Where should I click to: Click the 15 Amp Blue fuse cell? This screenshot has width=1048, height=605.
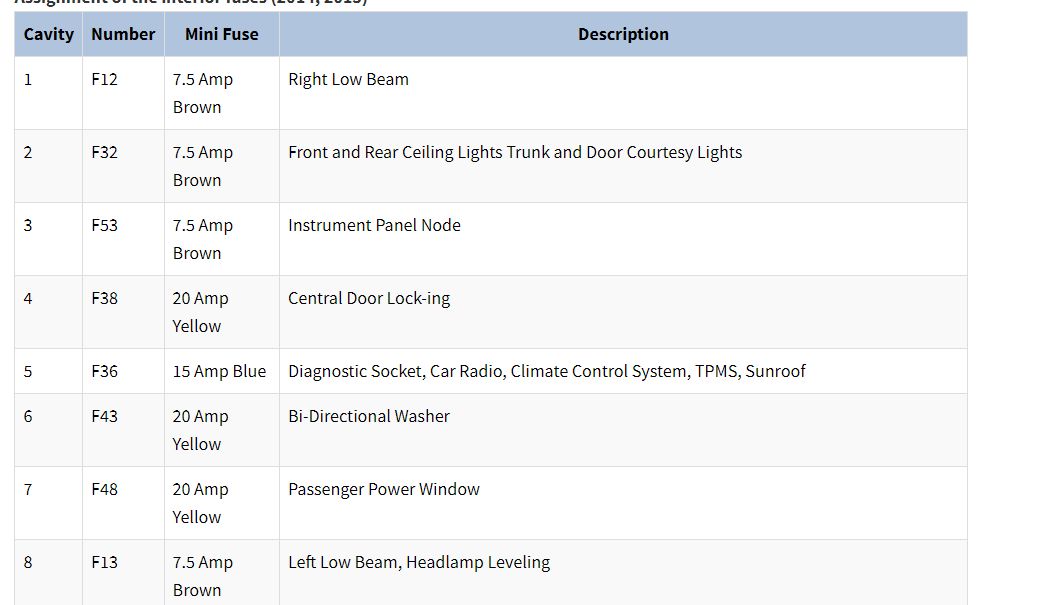coord(219,371)
